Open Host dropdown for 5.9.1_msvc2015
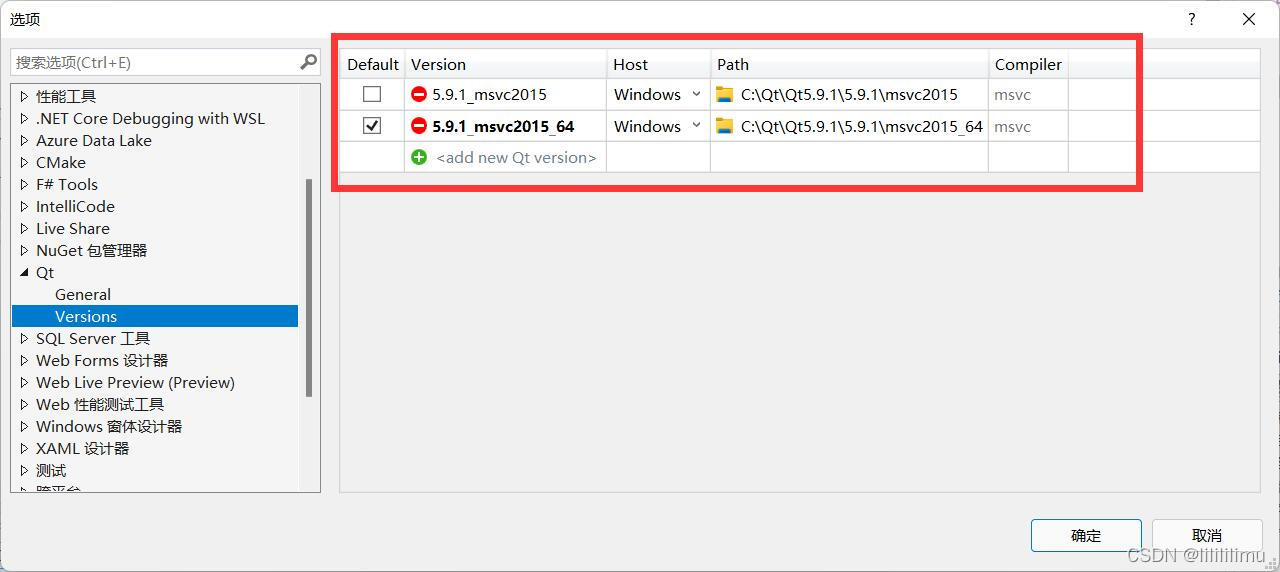This screenshot has width=1280, height=572. 696,94
